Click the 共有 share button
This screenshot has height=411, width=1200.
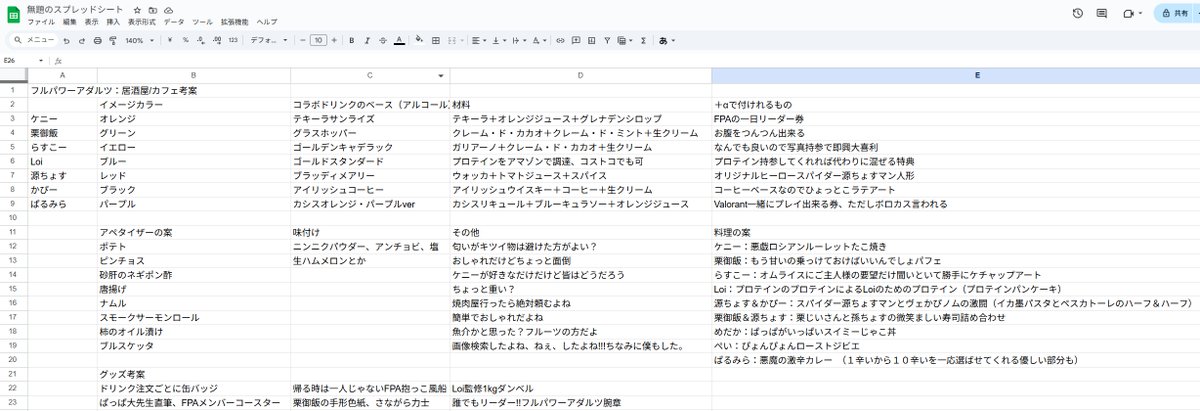[x=1176, y=13]
